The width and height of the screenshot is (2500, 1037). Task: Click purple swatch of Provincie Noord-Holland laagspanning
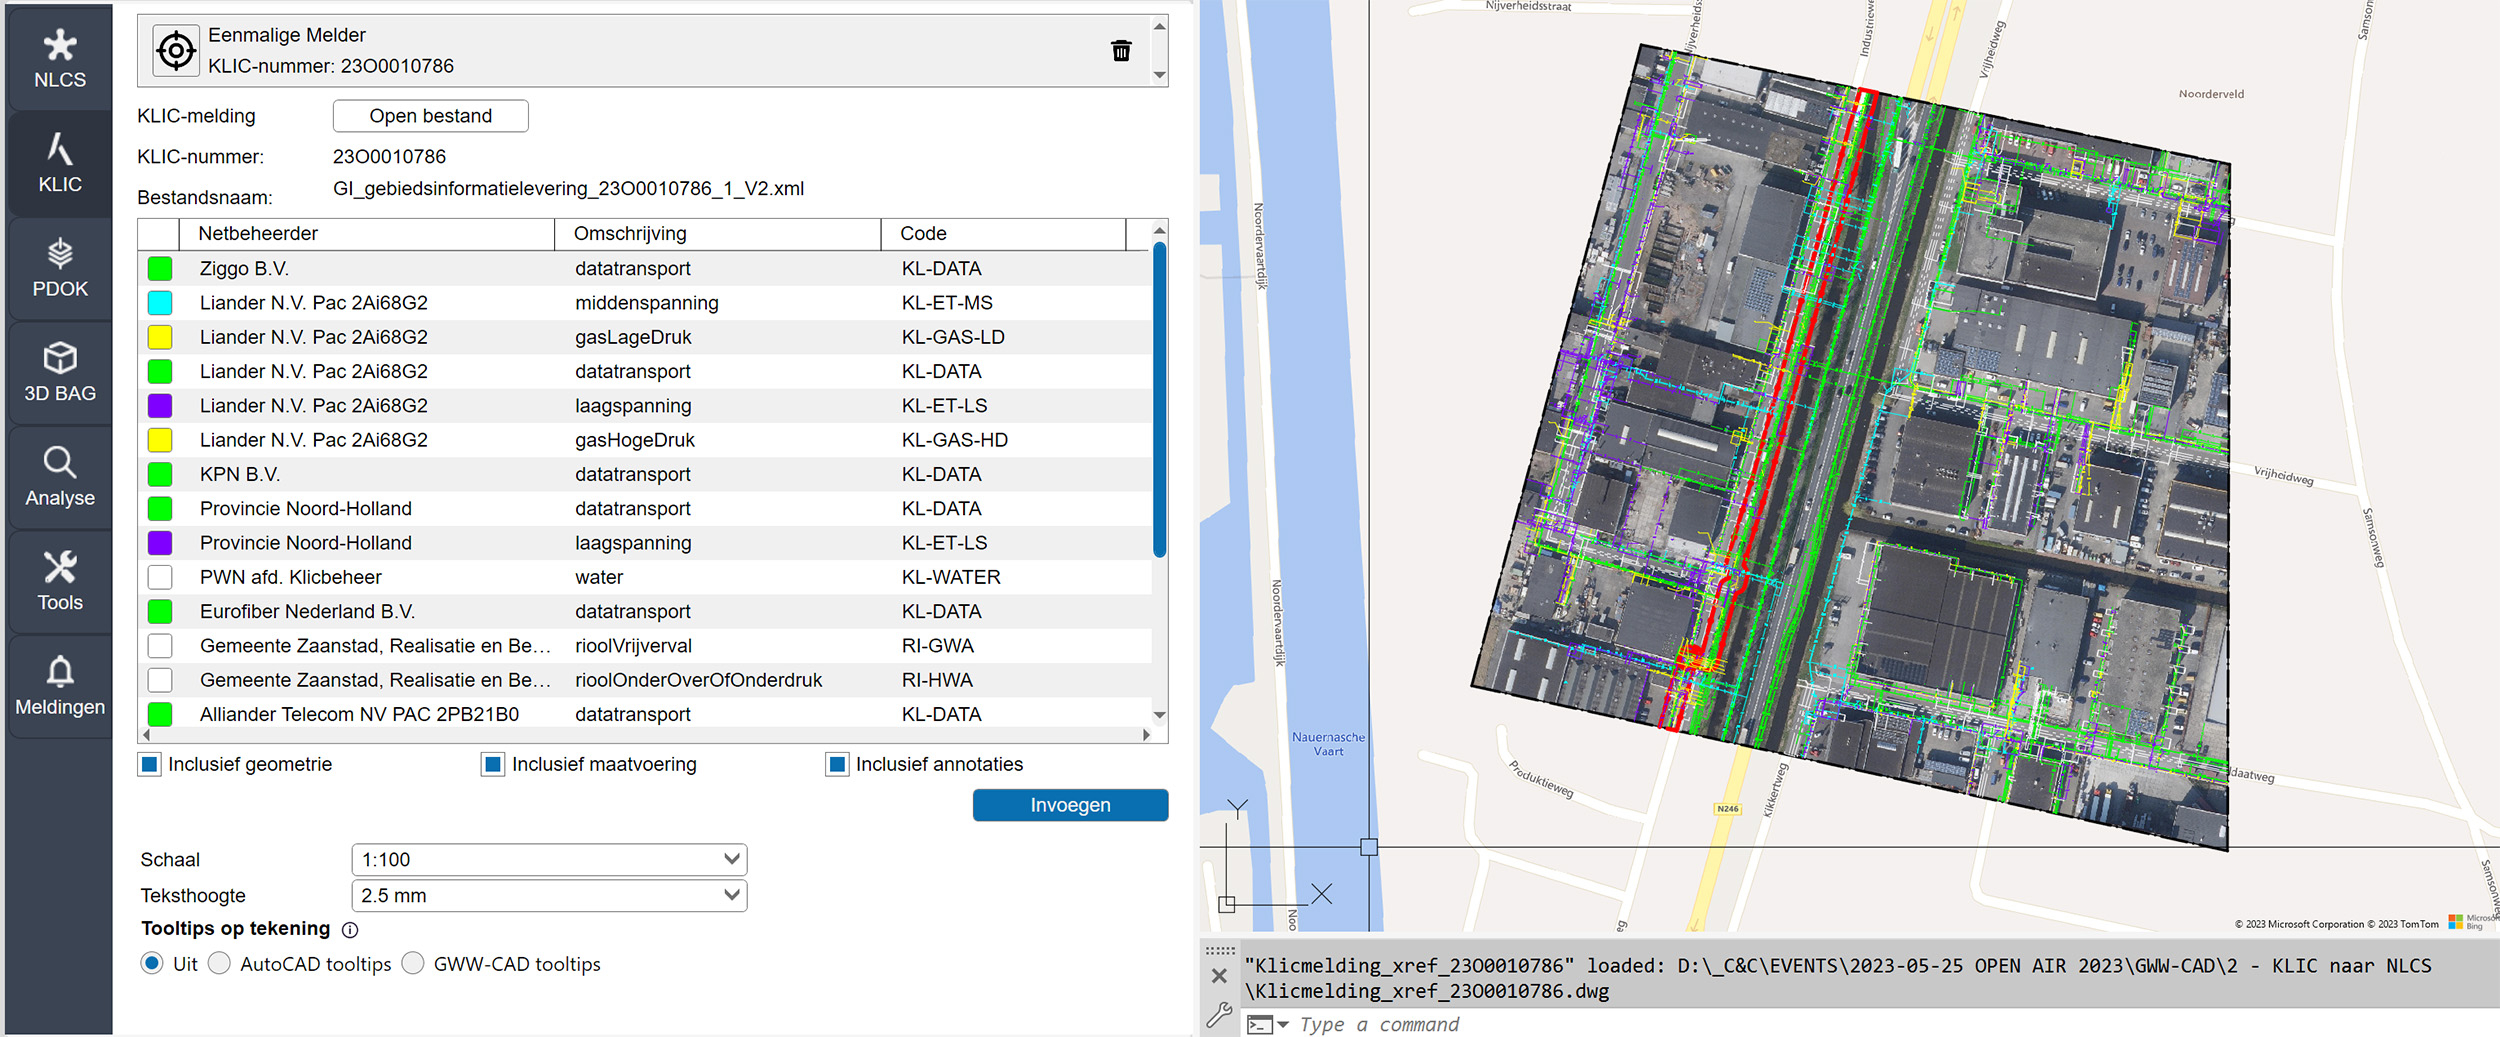(160, 543)
